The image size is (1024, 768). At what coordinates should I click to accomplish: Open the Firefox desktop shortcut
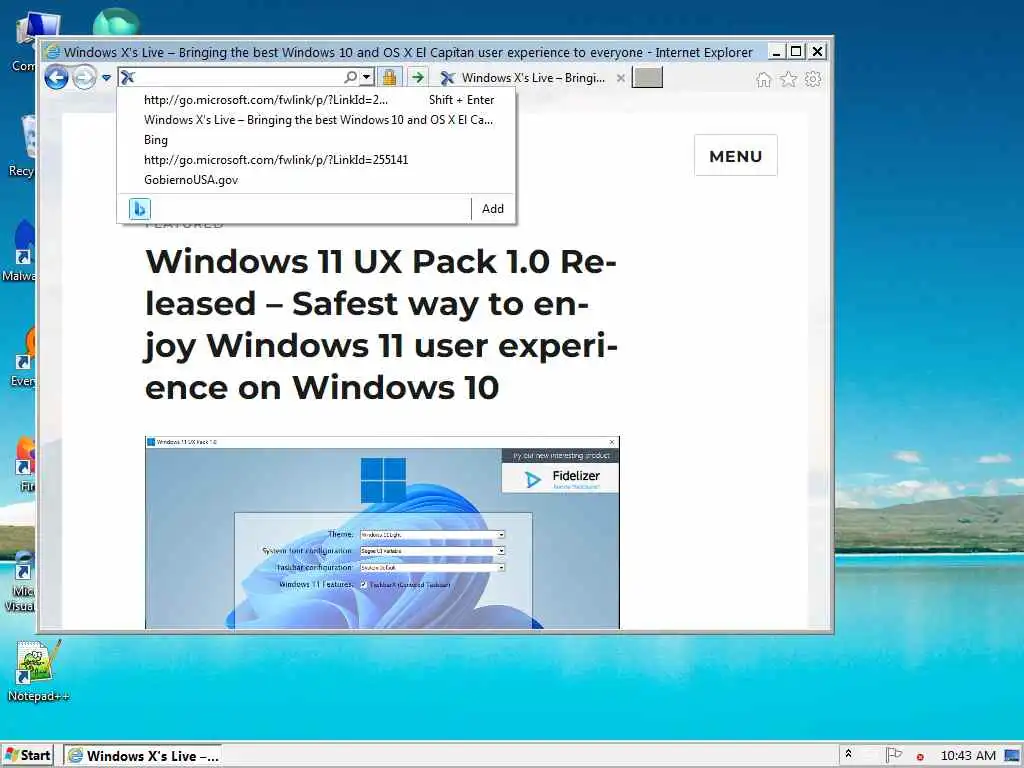26,462
